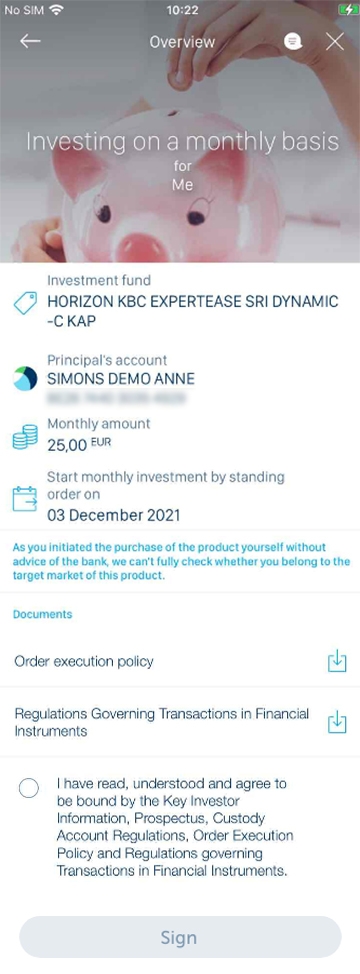
Task: Select the HORIZON KBC EXPERTEASE fund name
Action: click(193, 312)
